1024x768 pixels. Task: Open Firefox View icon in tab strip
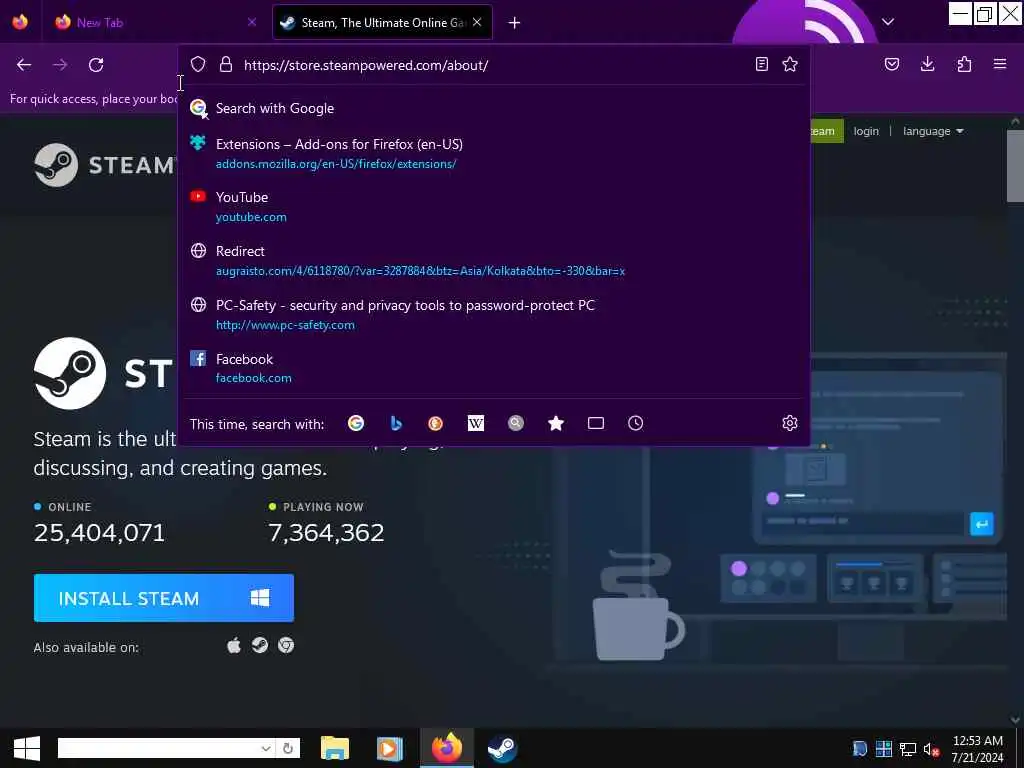20,22
